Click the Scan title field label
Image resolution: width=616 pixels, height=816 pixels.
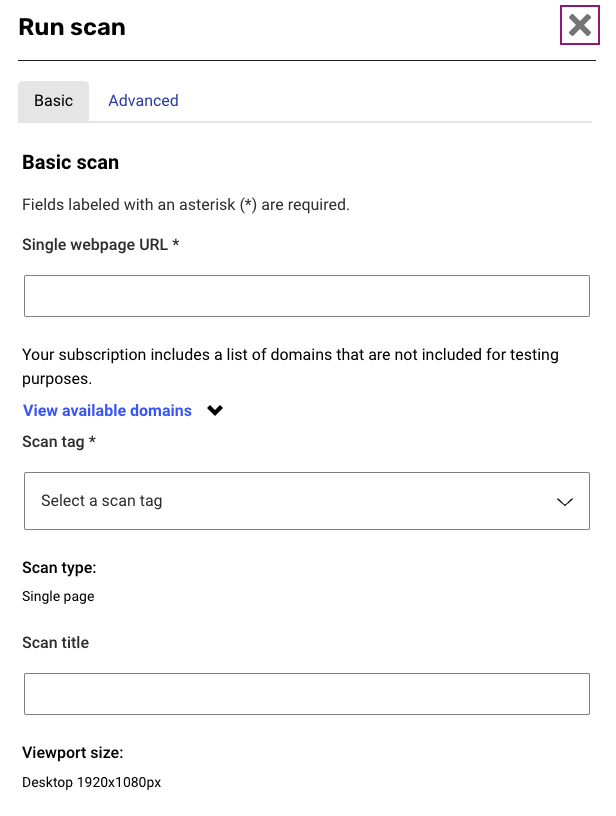coord(55,643)
